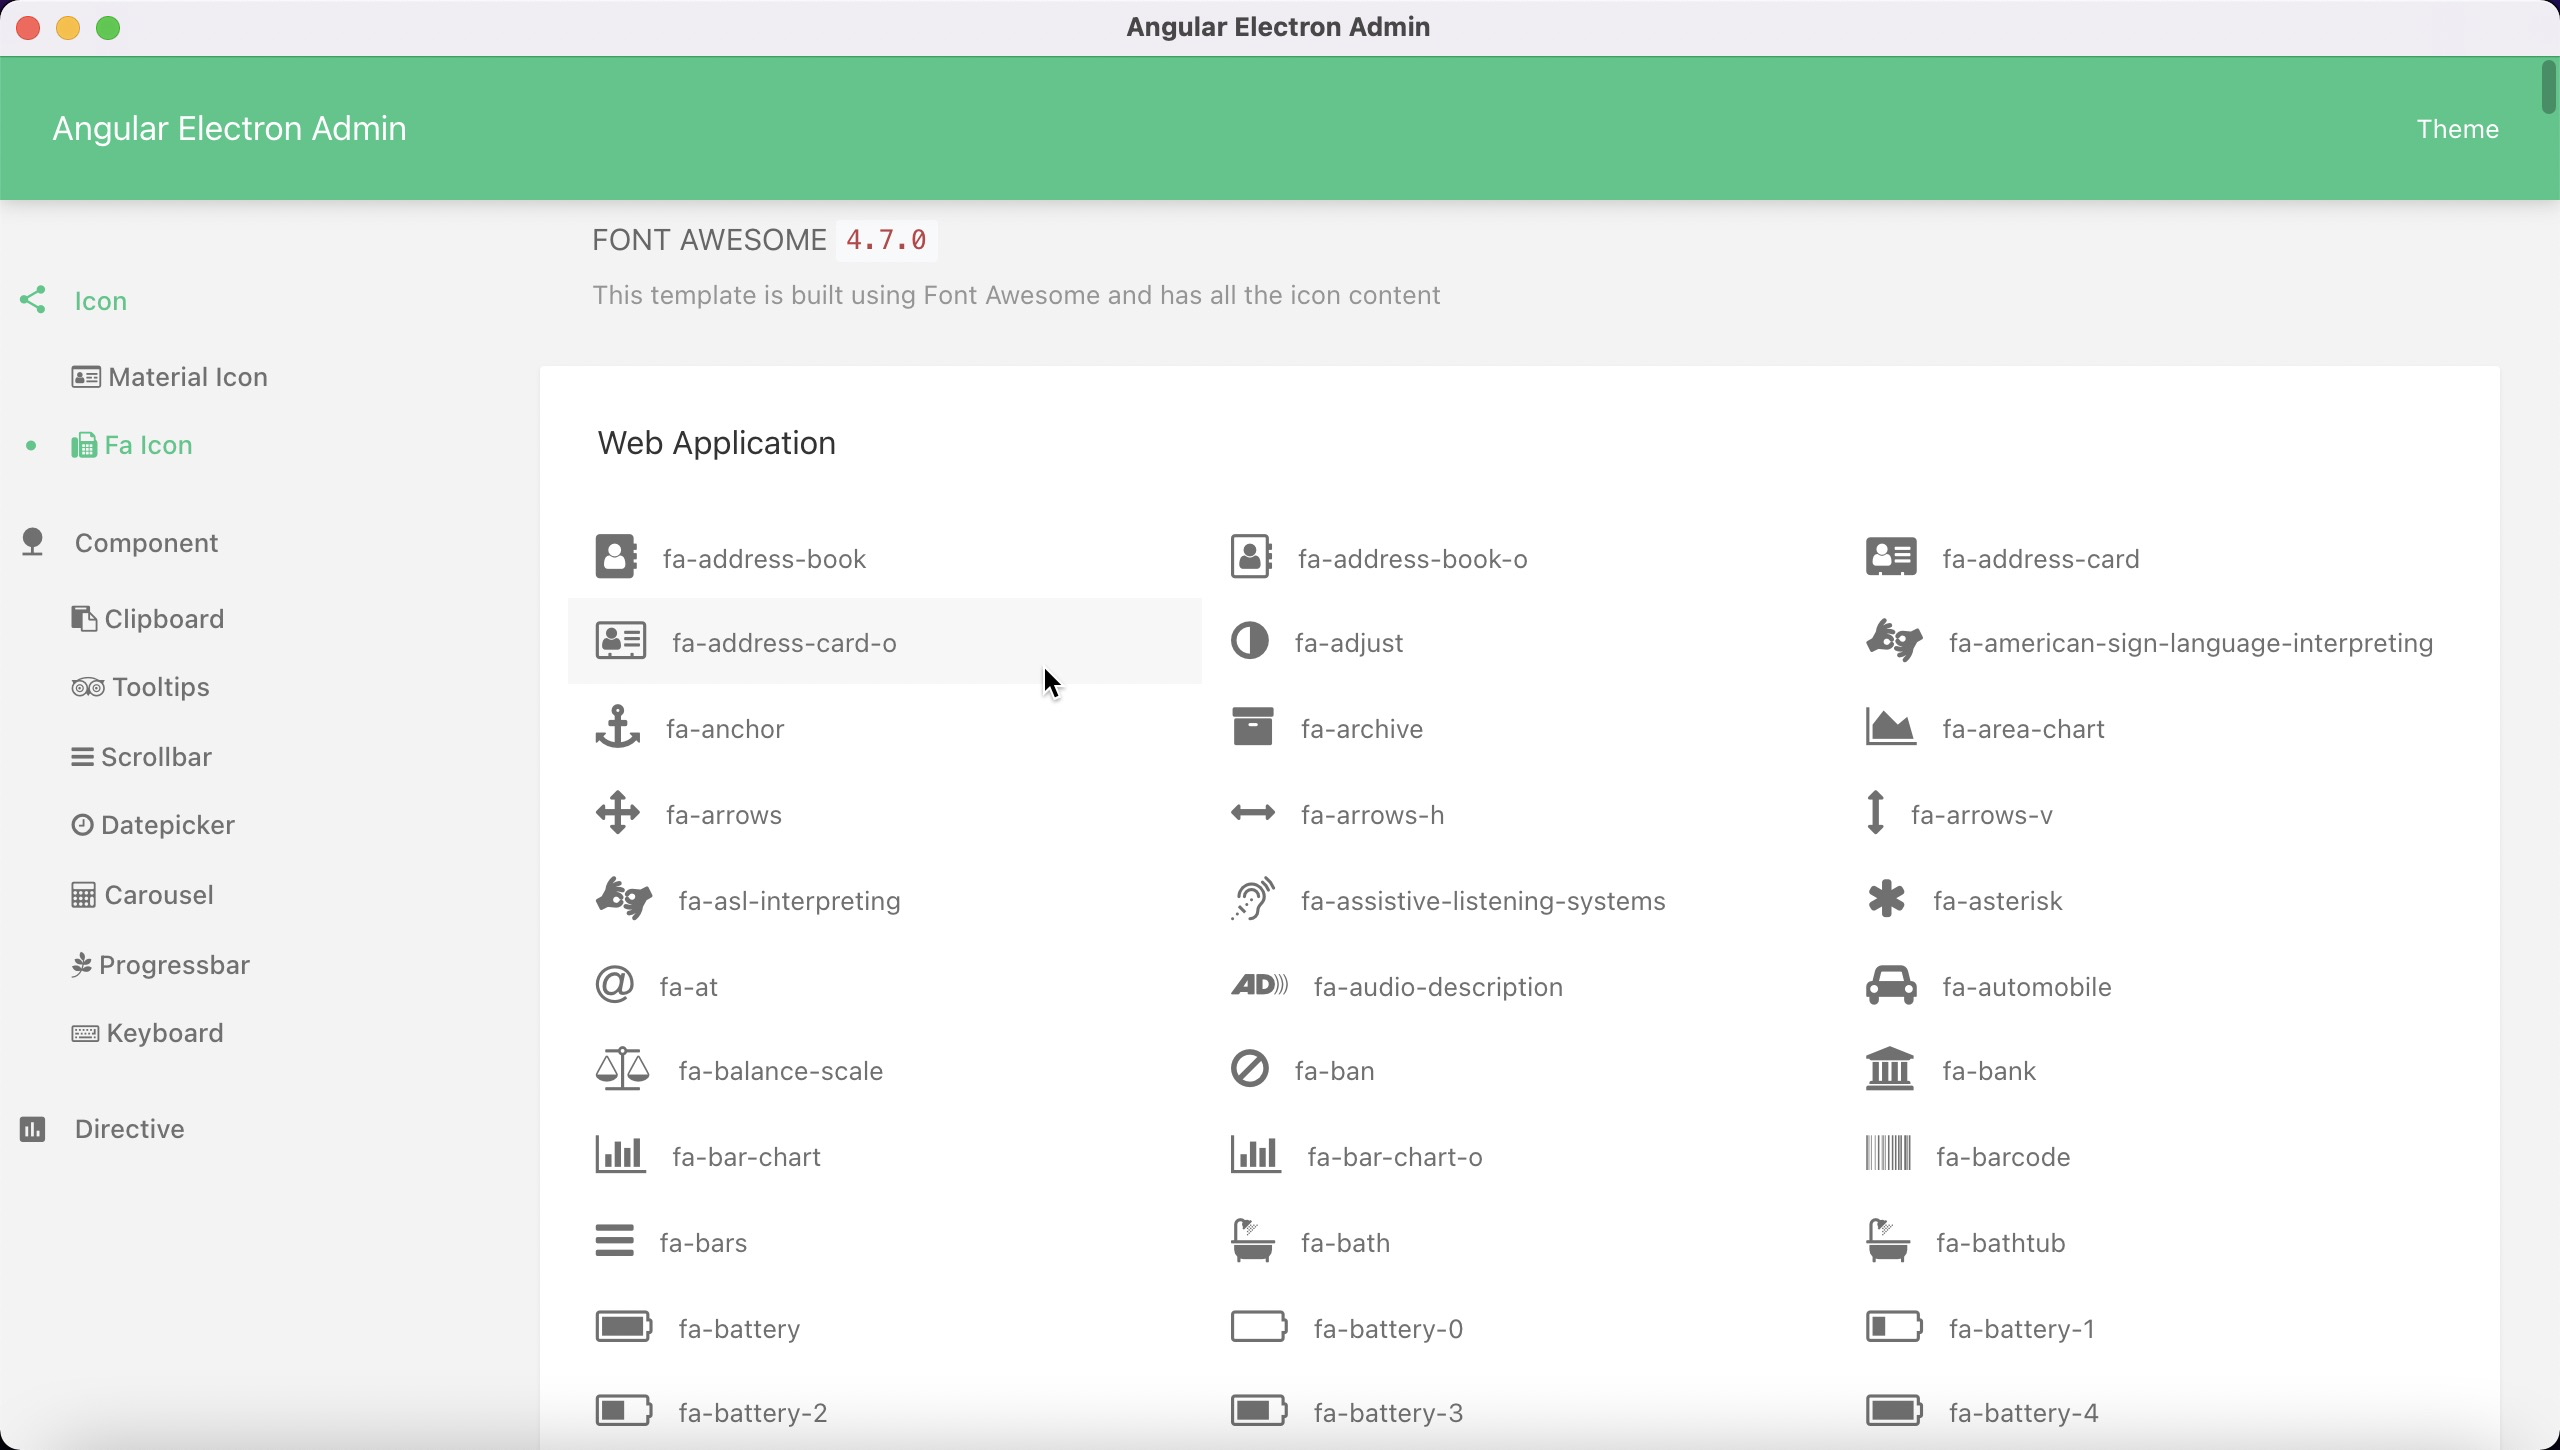Click the Theme button in top bar
Screen dimensions: 2560x1450
(2458, 128)
